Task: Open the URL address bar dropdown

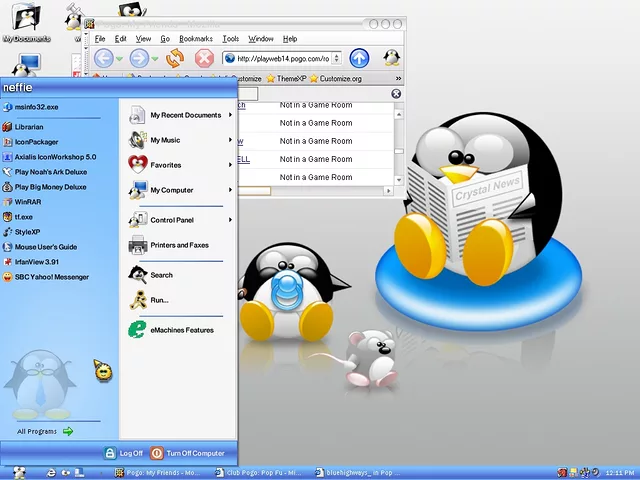Action: 338,58
